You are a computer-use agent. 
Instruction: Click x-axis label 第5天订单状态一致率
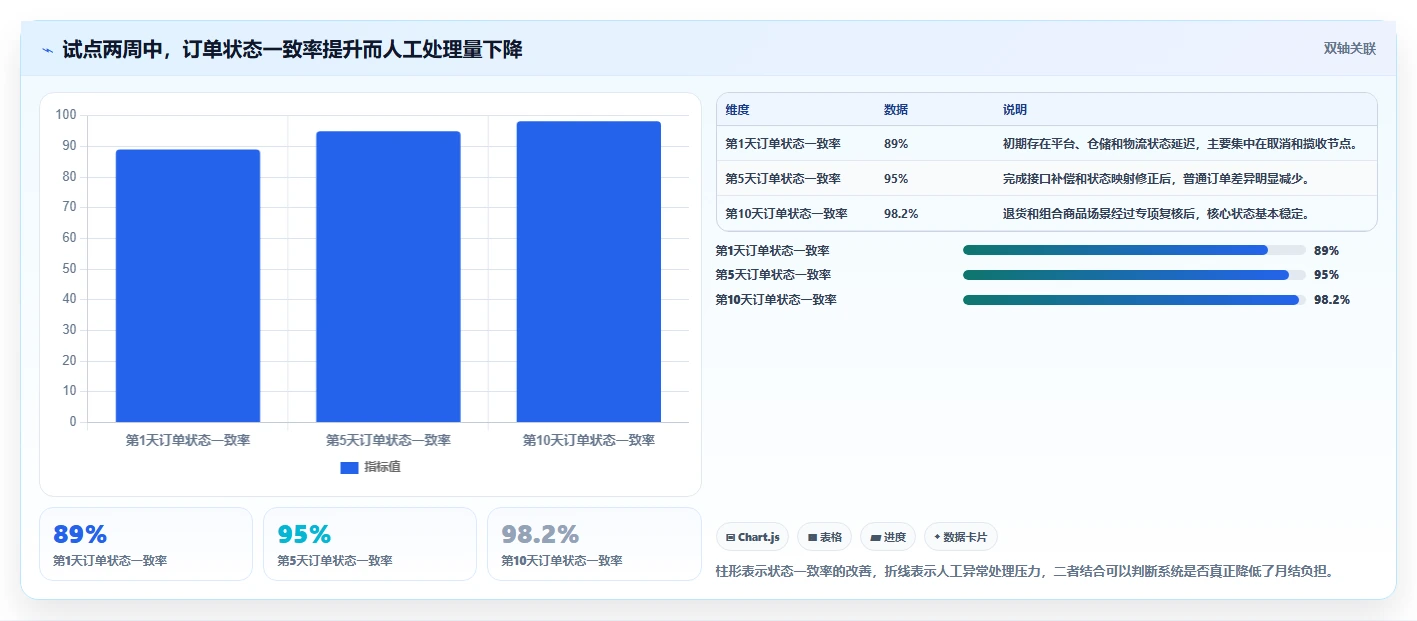coord(388,440)
